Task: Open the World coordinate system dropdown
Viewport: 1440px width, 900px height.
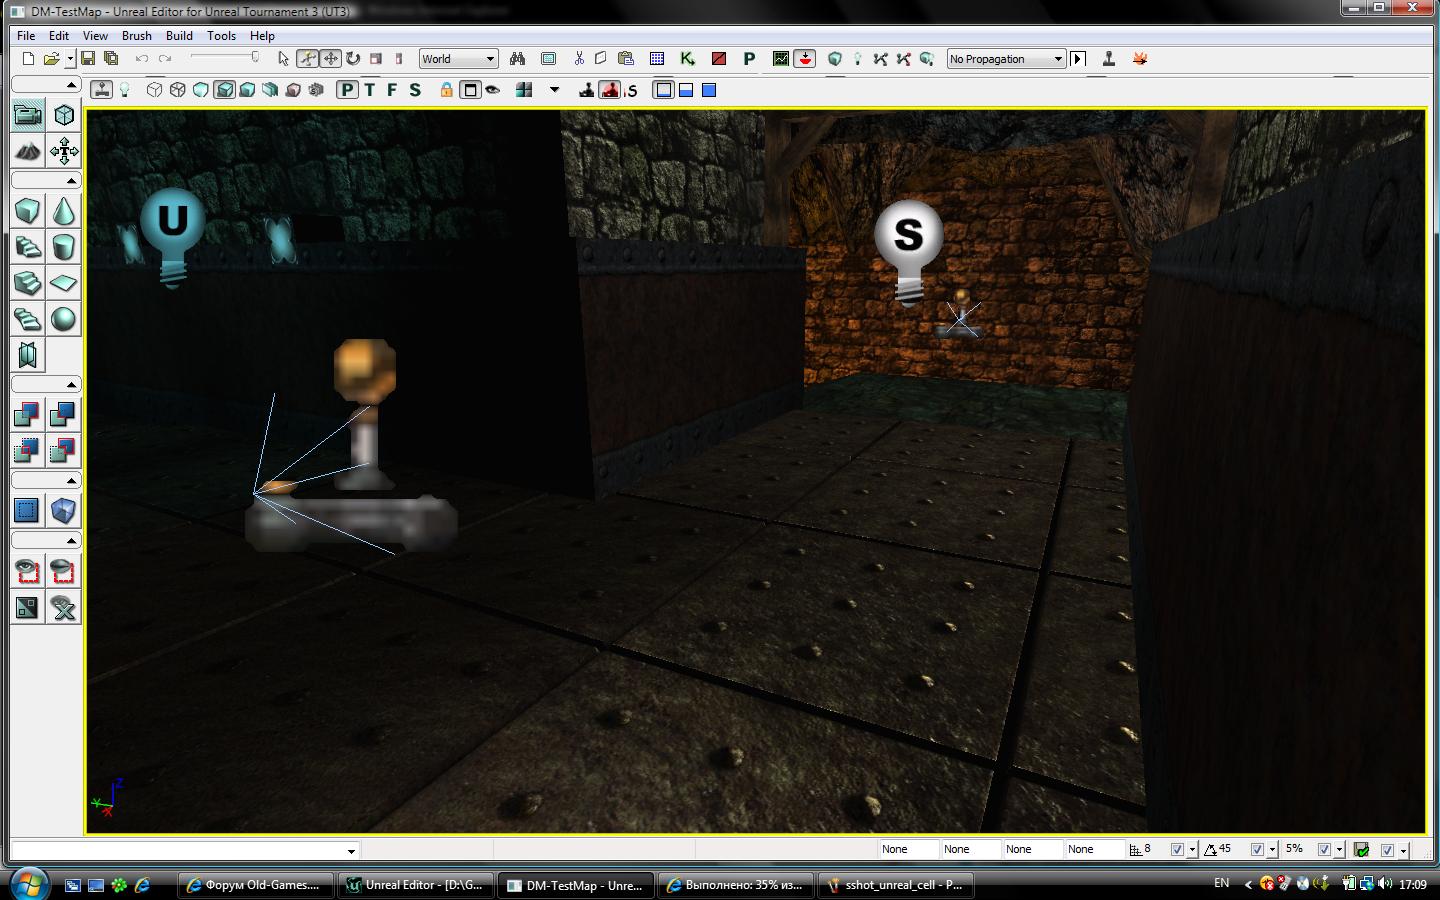Action: click(458, 59)
